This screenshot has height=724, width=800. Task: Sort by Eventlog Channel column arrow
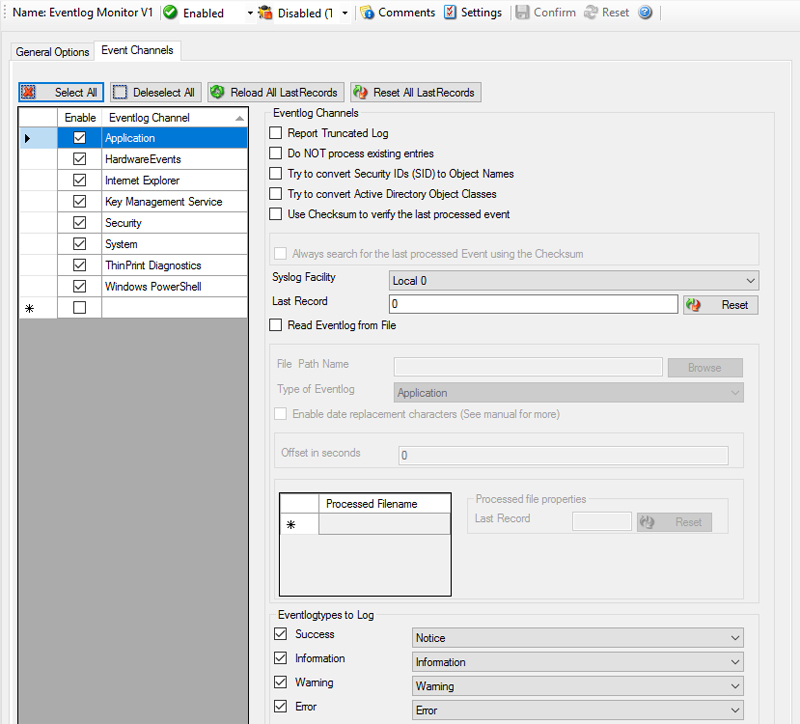239,118
